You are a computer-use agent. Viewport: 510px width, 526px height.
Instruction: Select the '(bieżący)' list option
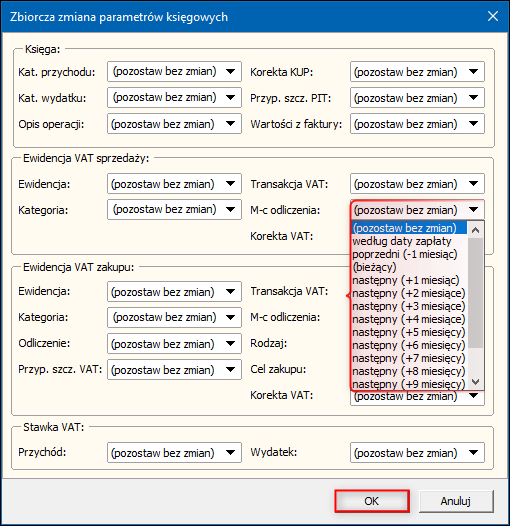[409, 267]
